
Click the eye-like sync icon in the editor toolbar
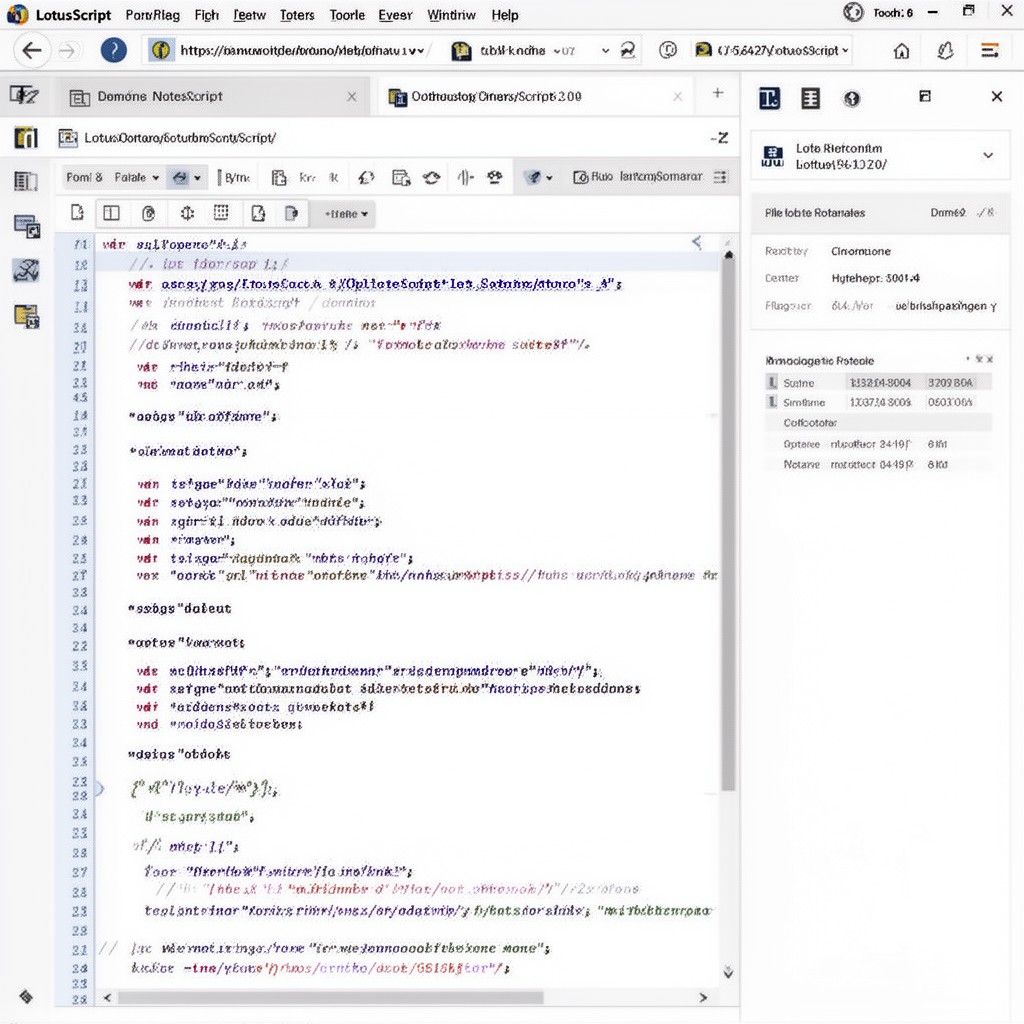coord(431,177)
